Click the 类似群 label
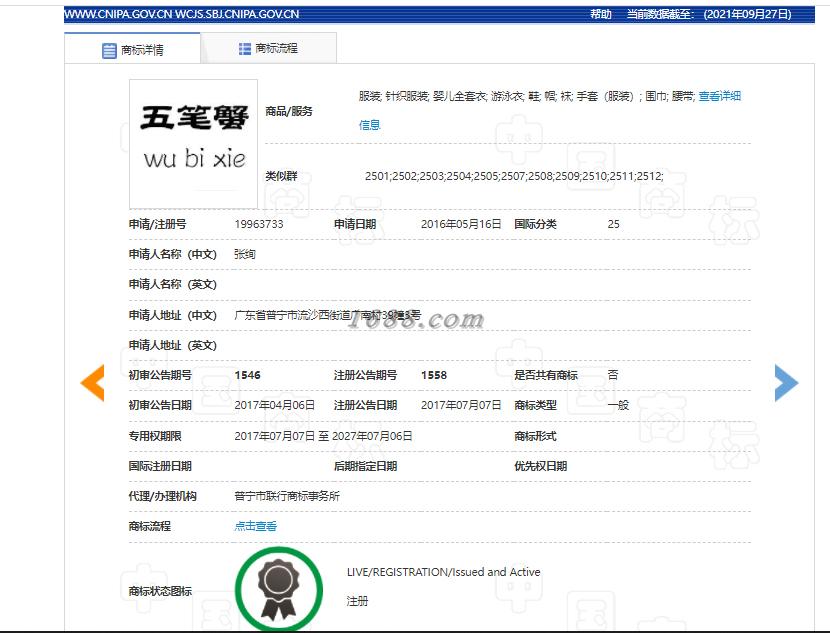This screenshot has width=830, height=633. click(281, 176)
